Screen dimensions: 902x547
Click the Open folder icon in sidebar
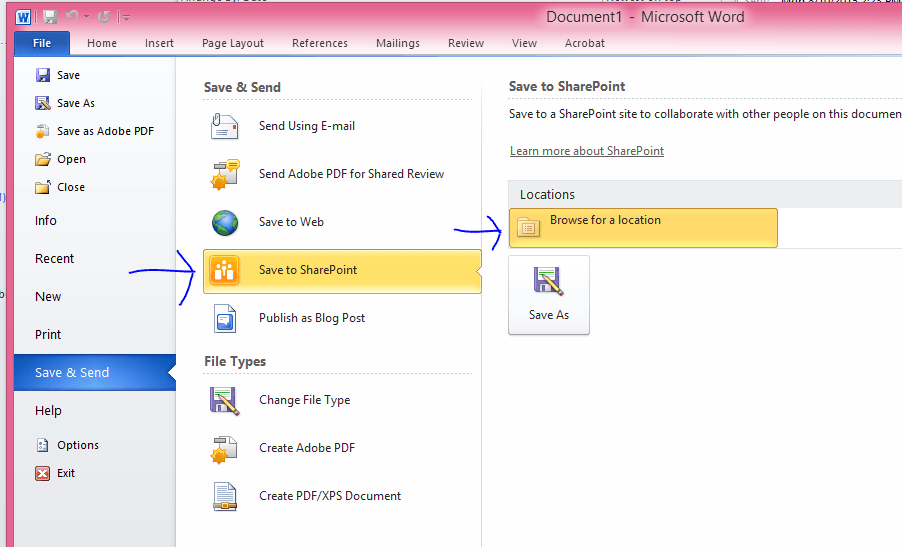pyautogui.click(x=43, y=159)
